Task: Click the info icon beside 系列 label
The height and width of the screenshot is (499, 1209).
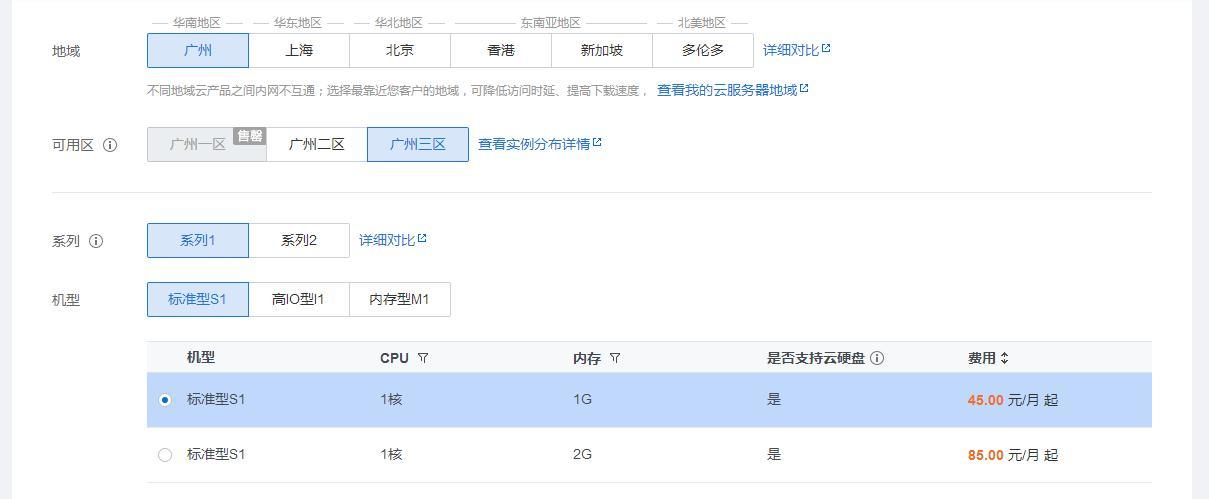Action: (x=96, y=241)
